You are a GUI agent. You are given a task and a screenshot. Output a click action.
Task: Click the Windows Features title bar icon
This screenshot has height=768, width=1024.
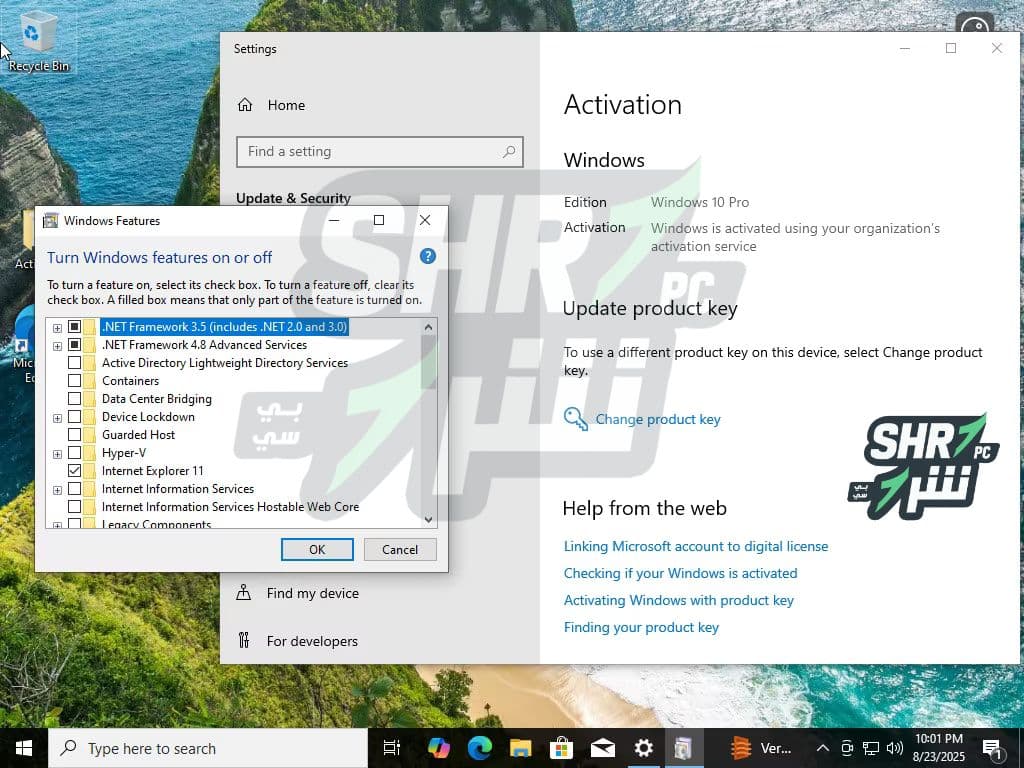[50, 221]
